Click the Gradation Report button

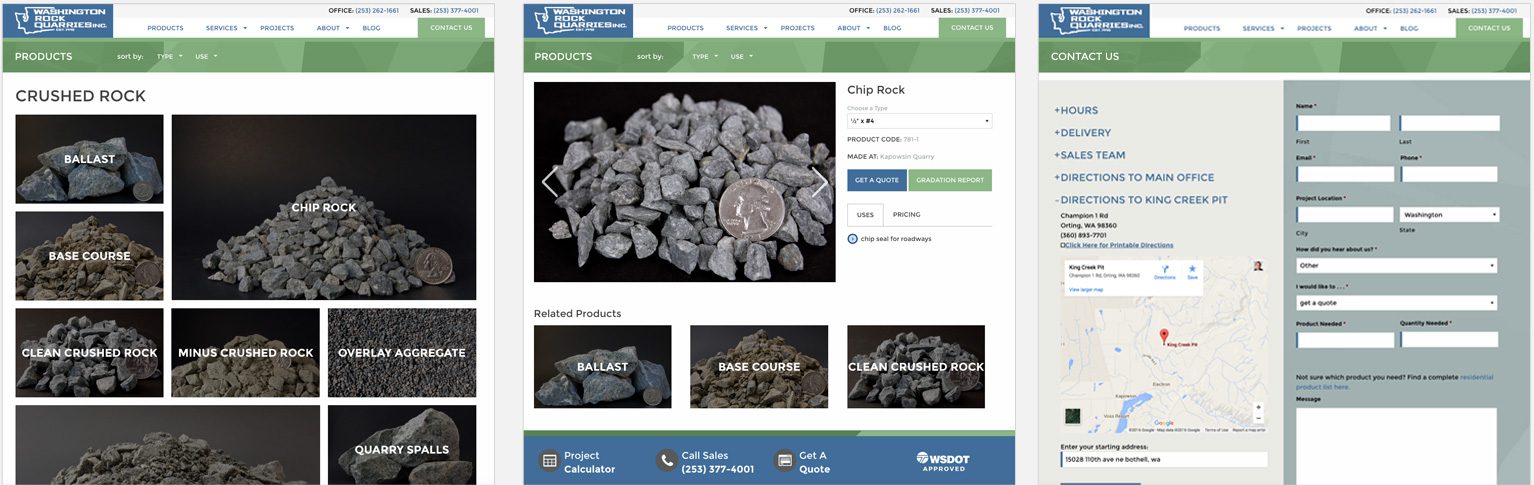click(950, 180)
